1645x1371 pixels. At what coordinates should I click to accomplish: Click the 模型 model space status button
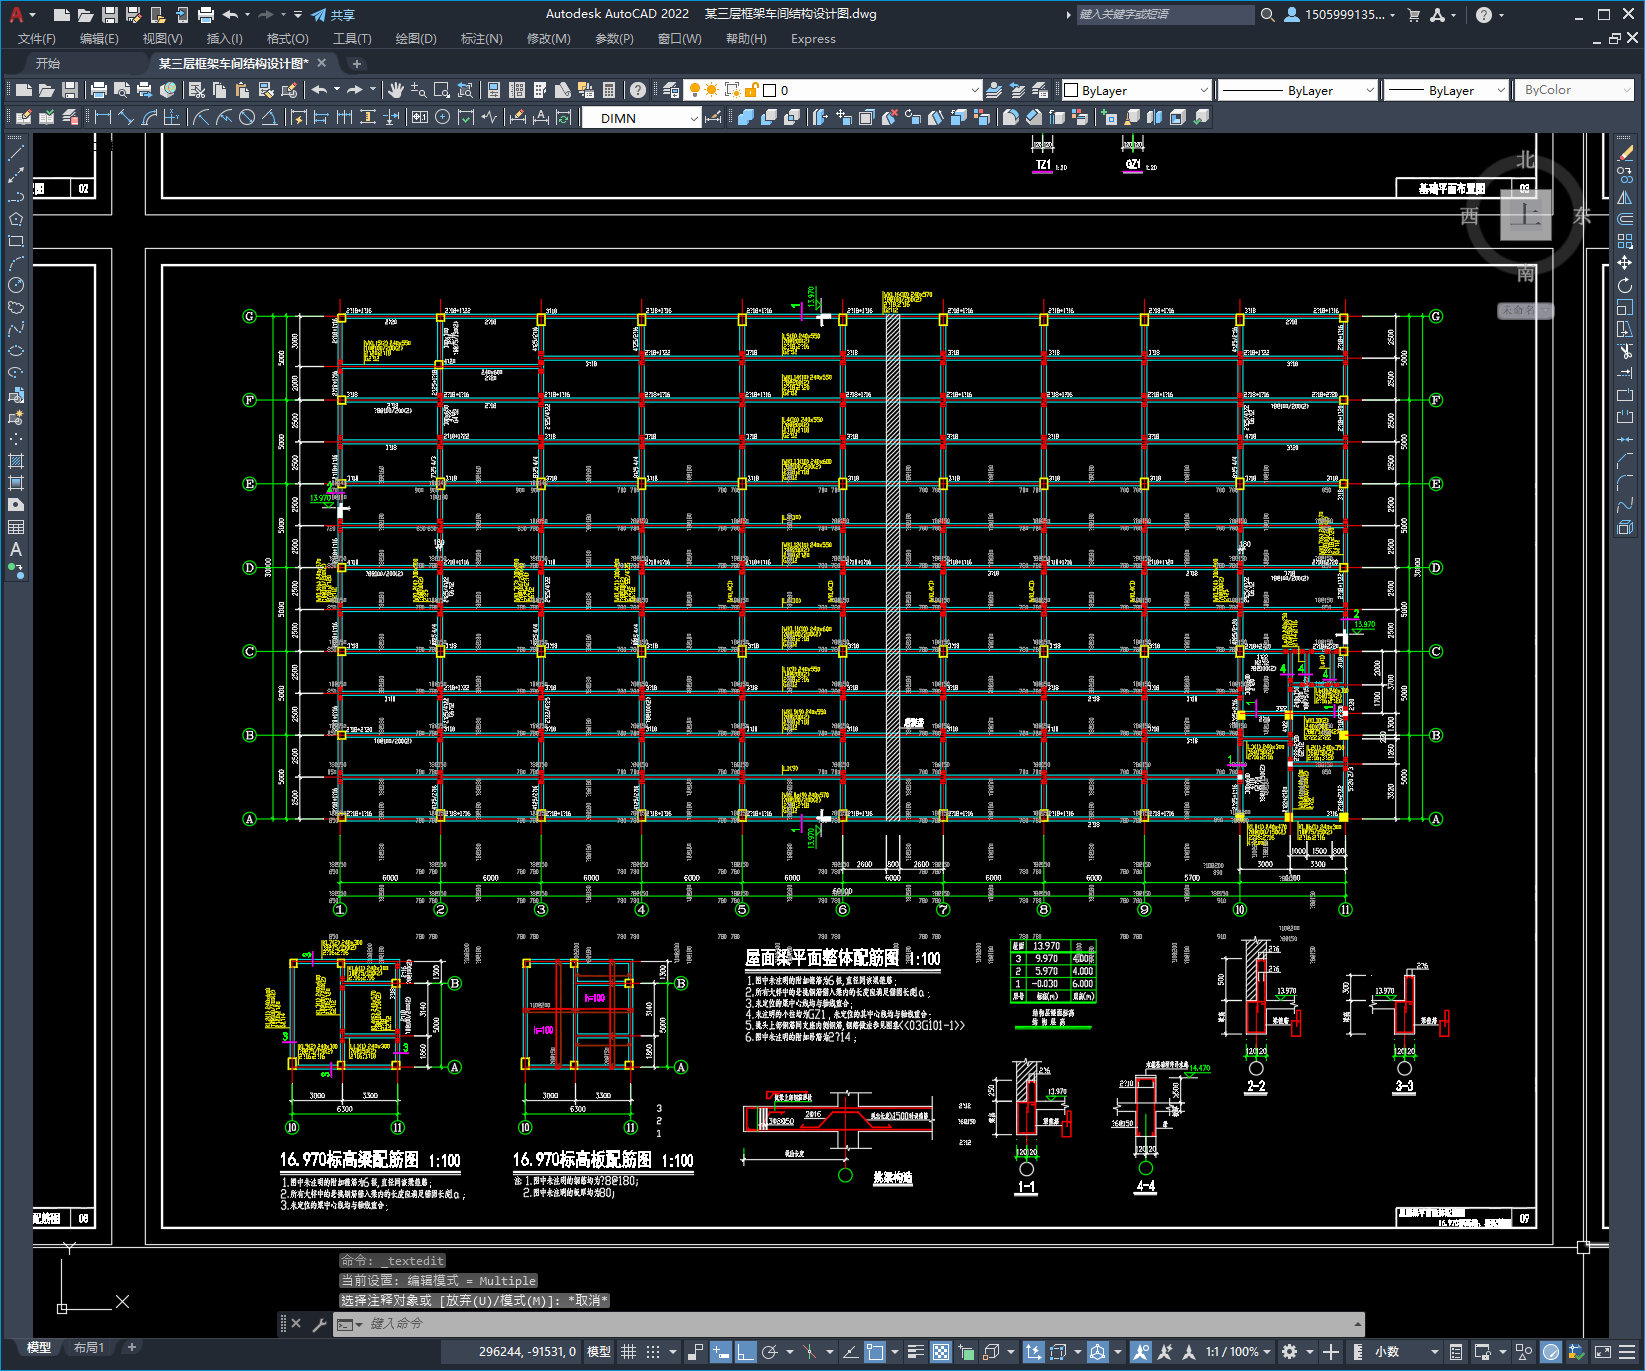599,1352
